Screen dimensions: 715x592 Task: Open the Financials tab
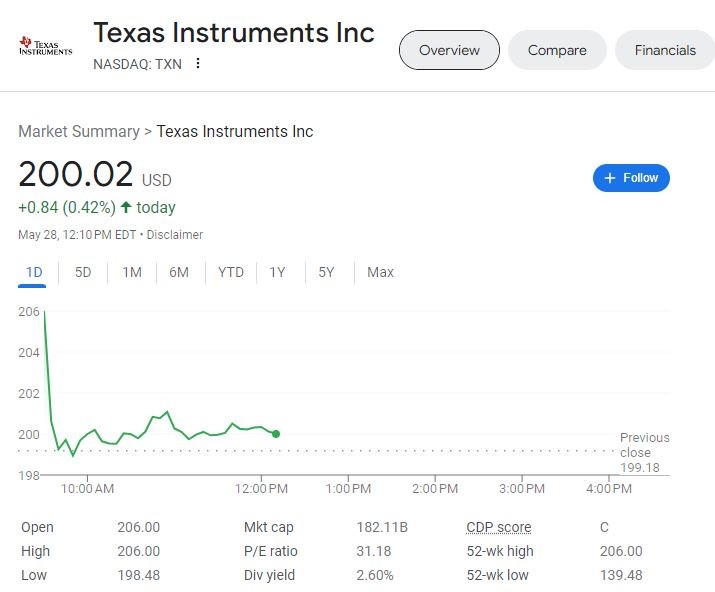[x=665, y=50]
